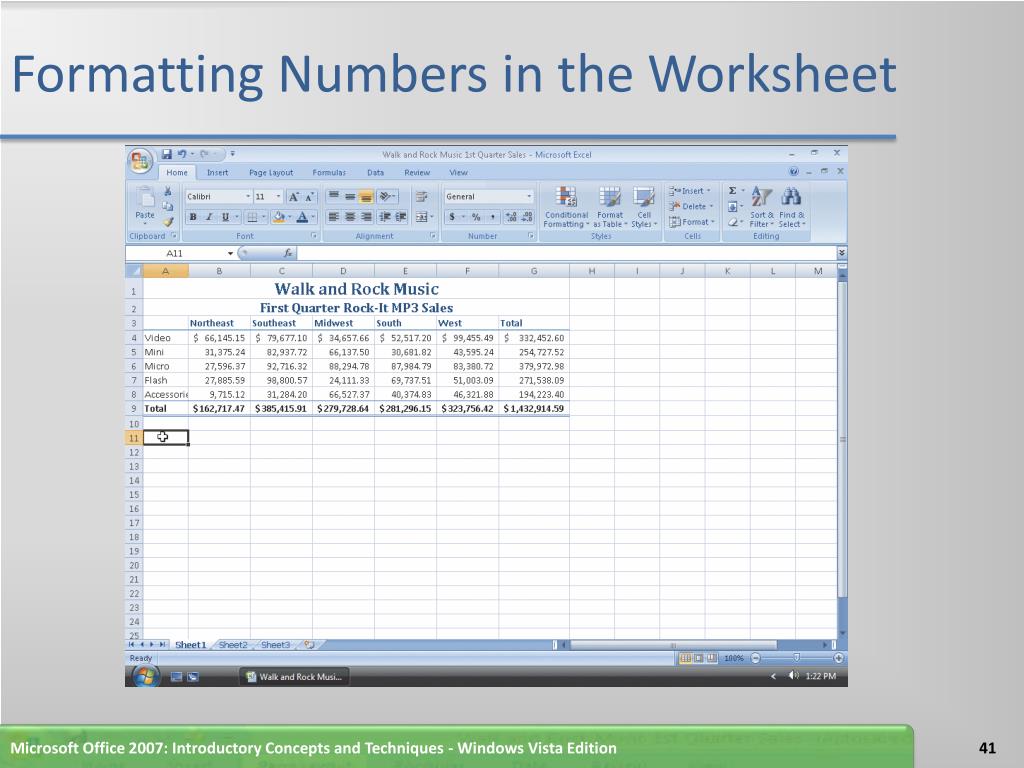Click the Accounting Number Format dollar button
1024x768 pixels.
[452, 217]
